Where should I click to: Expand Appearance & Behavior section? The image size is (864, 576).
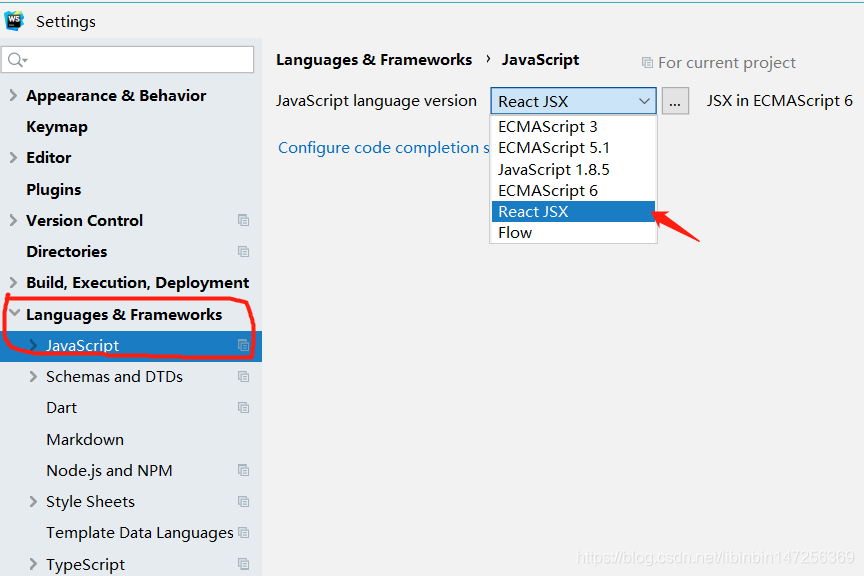13,95
